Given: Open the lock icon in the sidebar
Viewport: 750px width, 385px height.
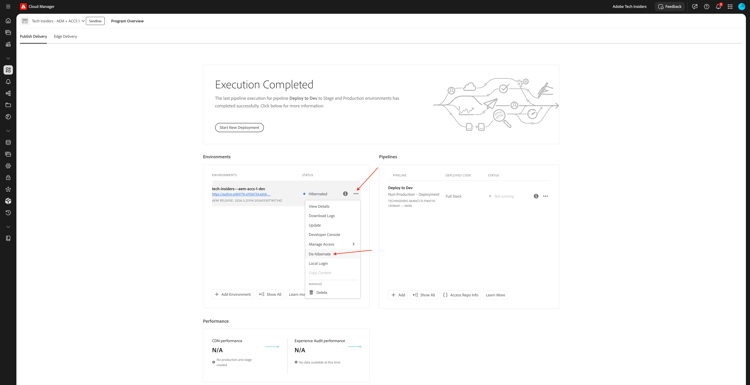Looking at the screenshot, I should (x=8, y=177).
